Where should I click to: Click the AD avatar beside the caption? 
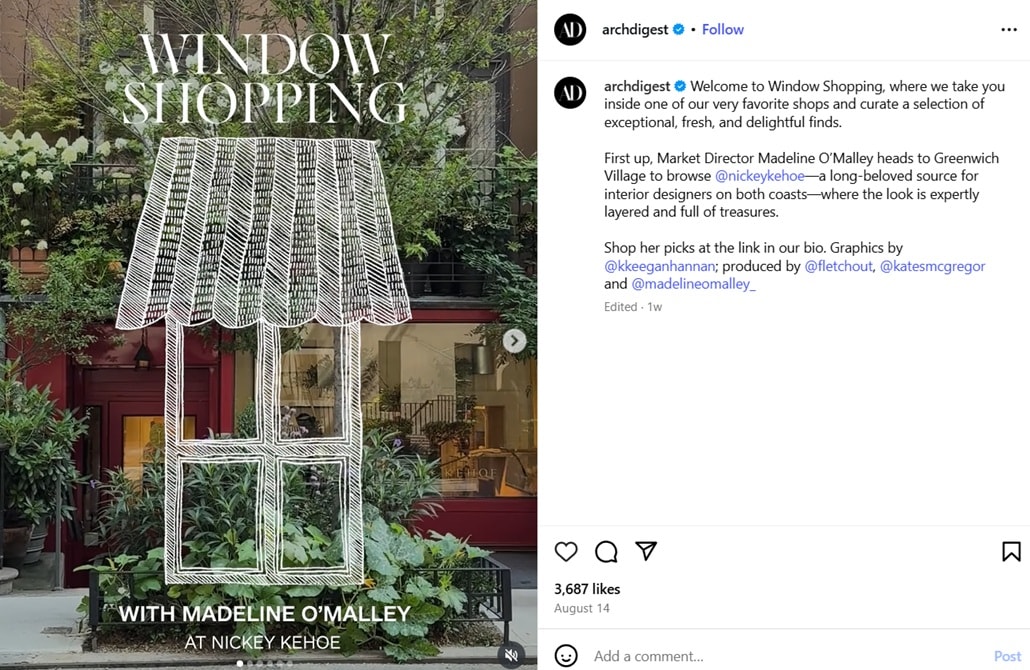coord(570,93)
